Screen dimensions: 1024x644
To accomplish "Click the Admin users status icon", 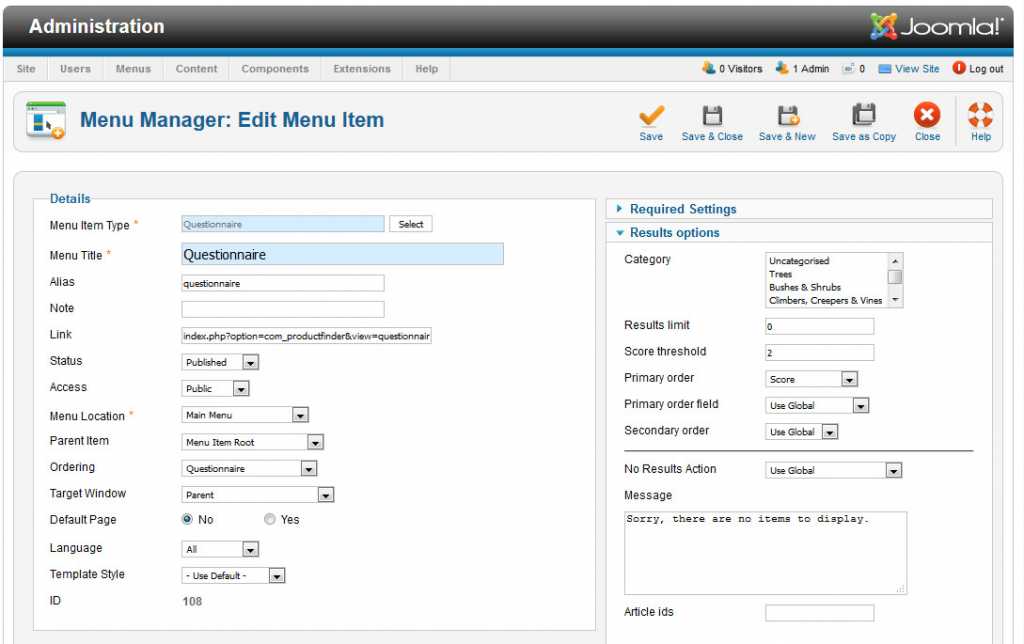I will point(782,68).
